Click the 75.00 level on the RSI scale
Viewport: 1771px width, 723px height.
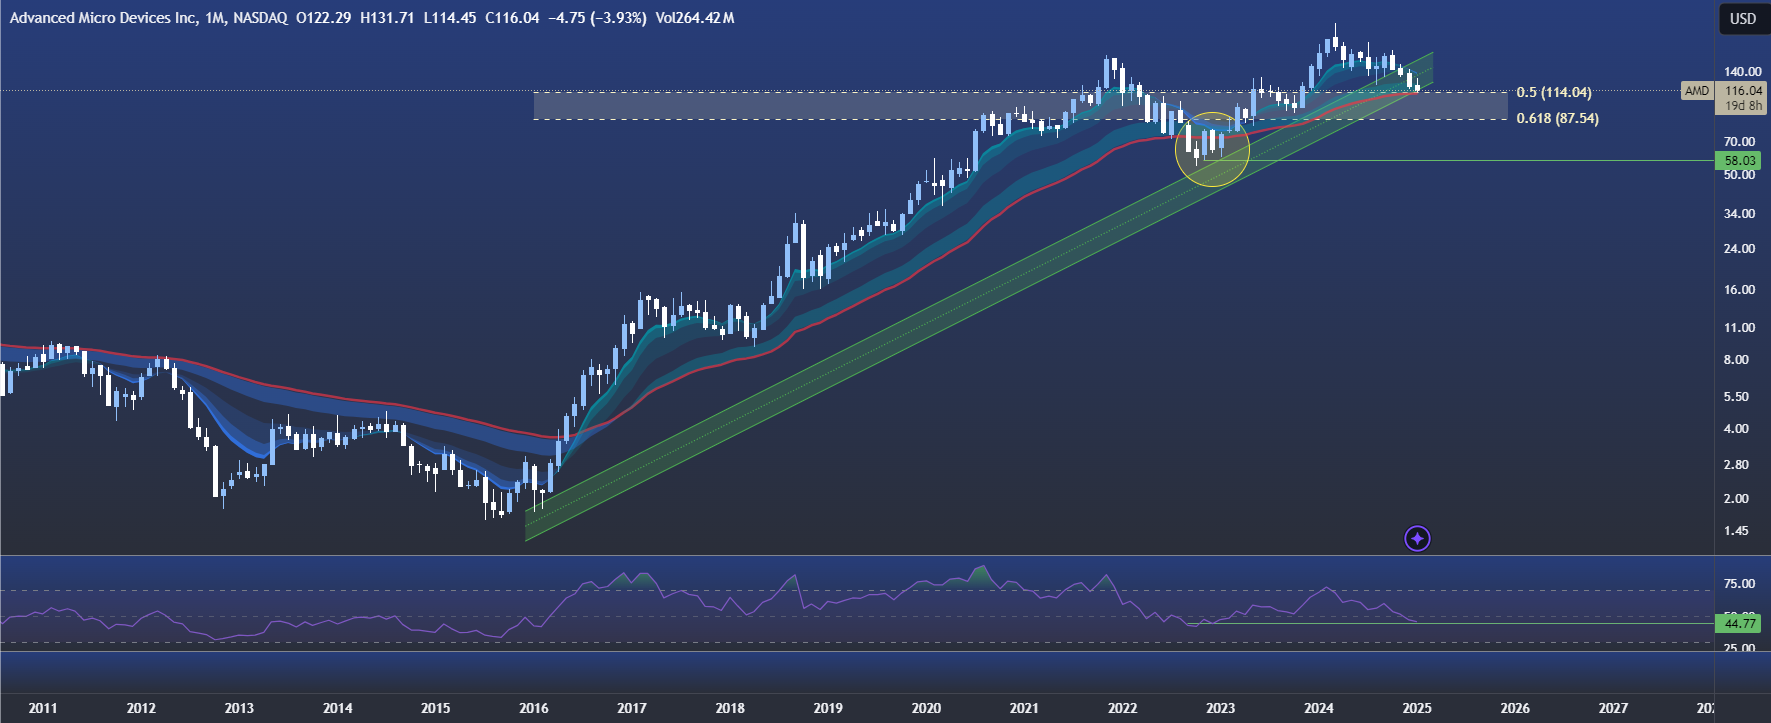(x=1739, y=584)
